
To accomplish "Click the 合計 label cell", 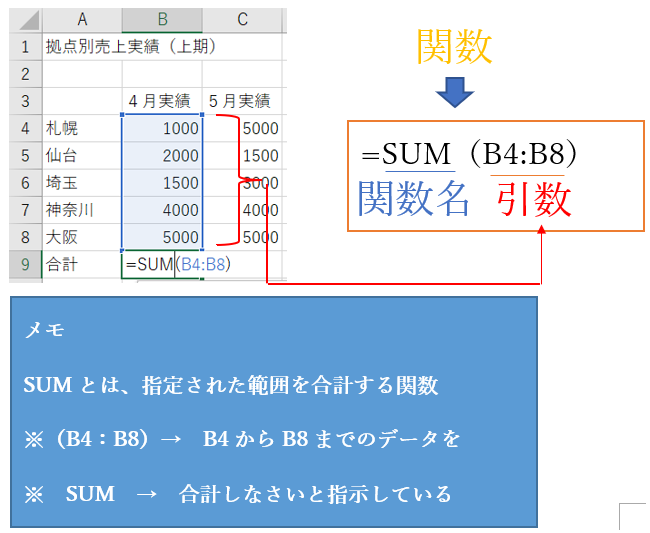I will click(x=81, y=265).
